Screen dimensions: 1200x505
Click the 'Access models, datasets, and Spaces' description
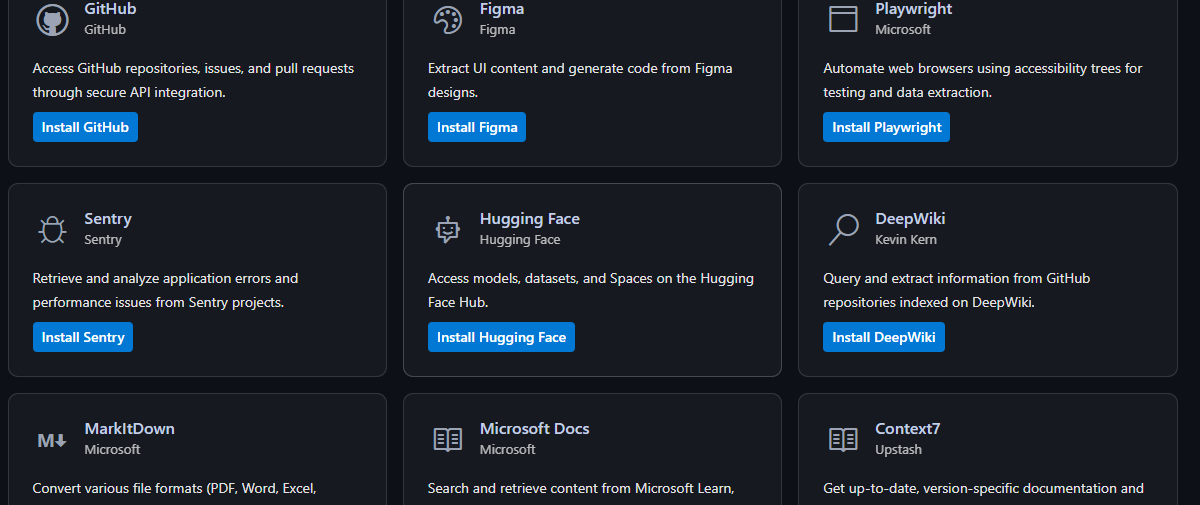click(591, 290)
